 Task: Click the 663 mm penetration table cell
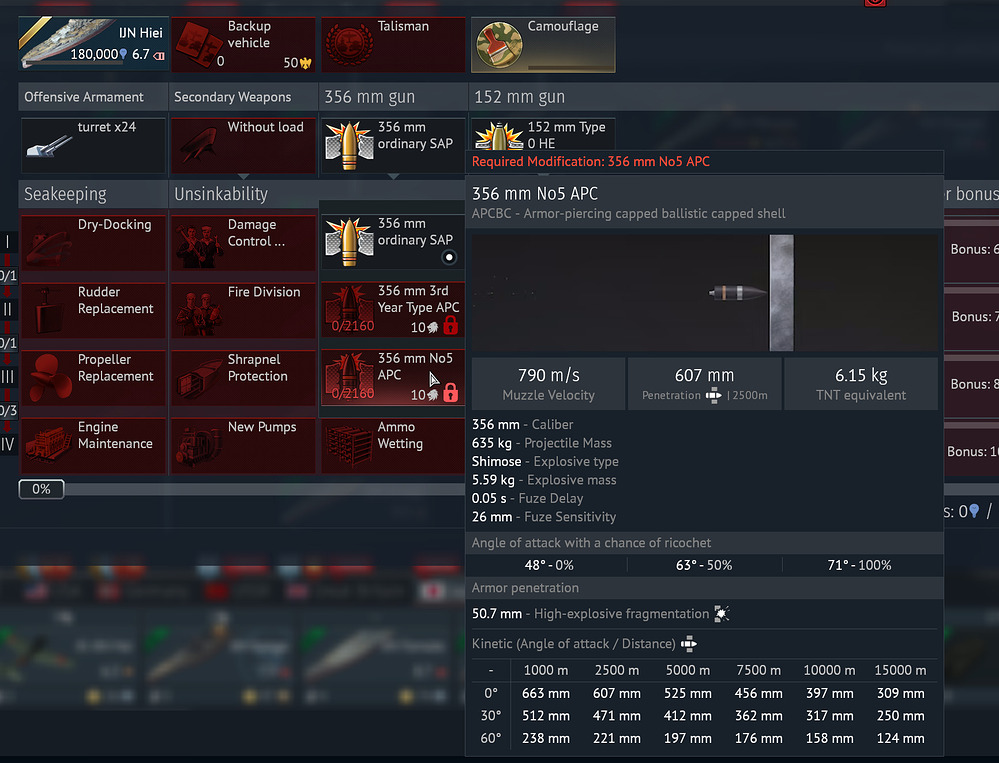click(x=546, y=694)
